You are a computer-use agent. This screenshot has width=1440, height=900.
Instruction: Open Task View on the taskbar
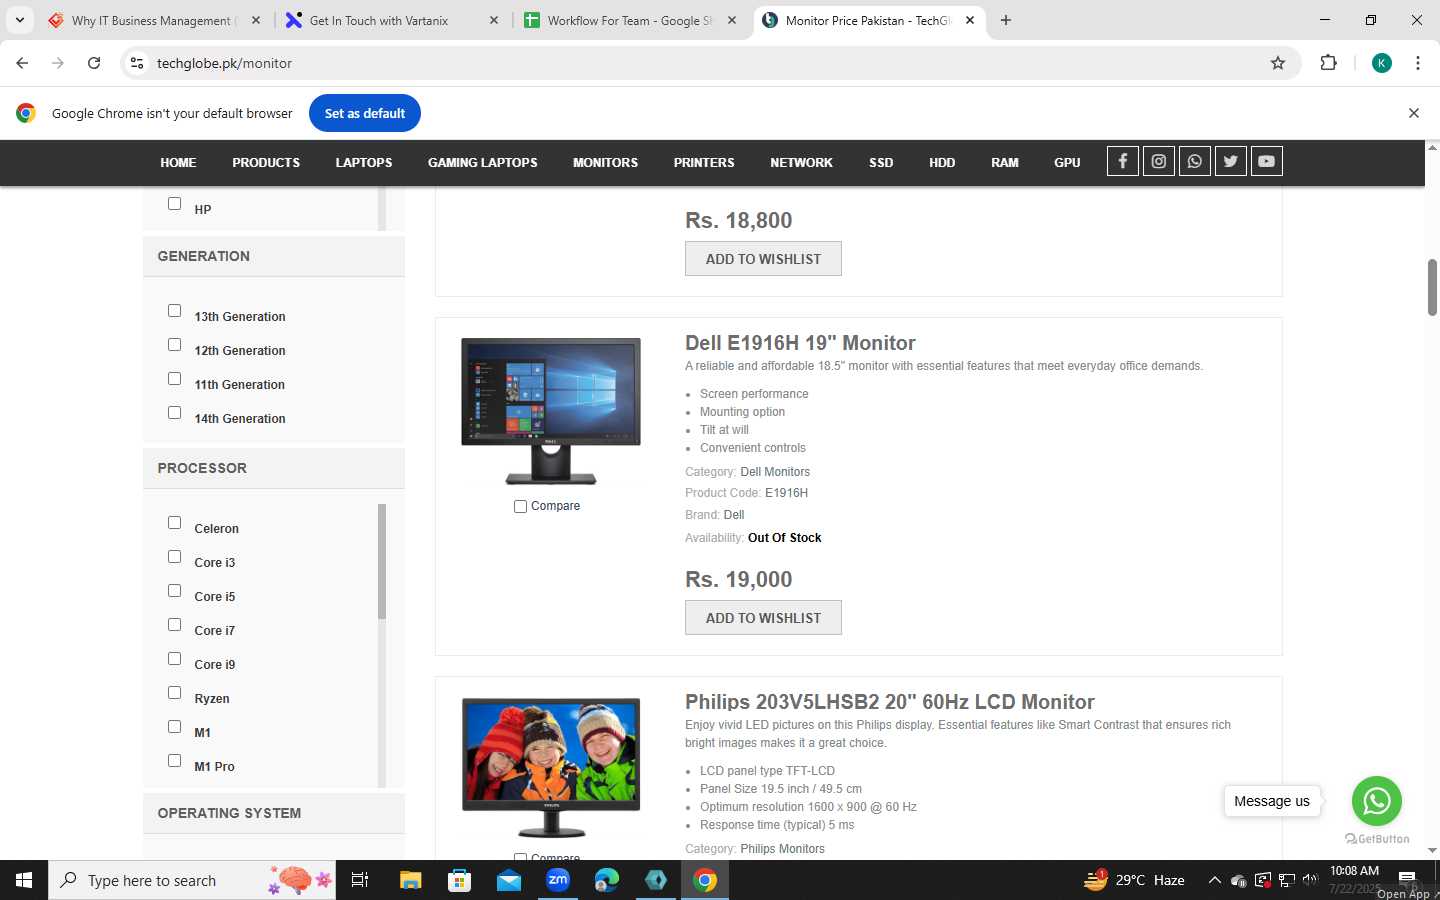pyautogui.click(x=360, y=880)
